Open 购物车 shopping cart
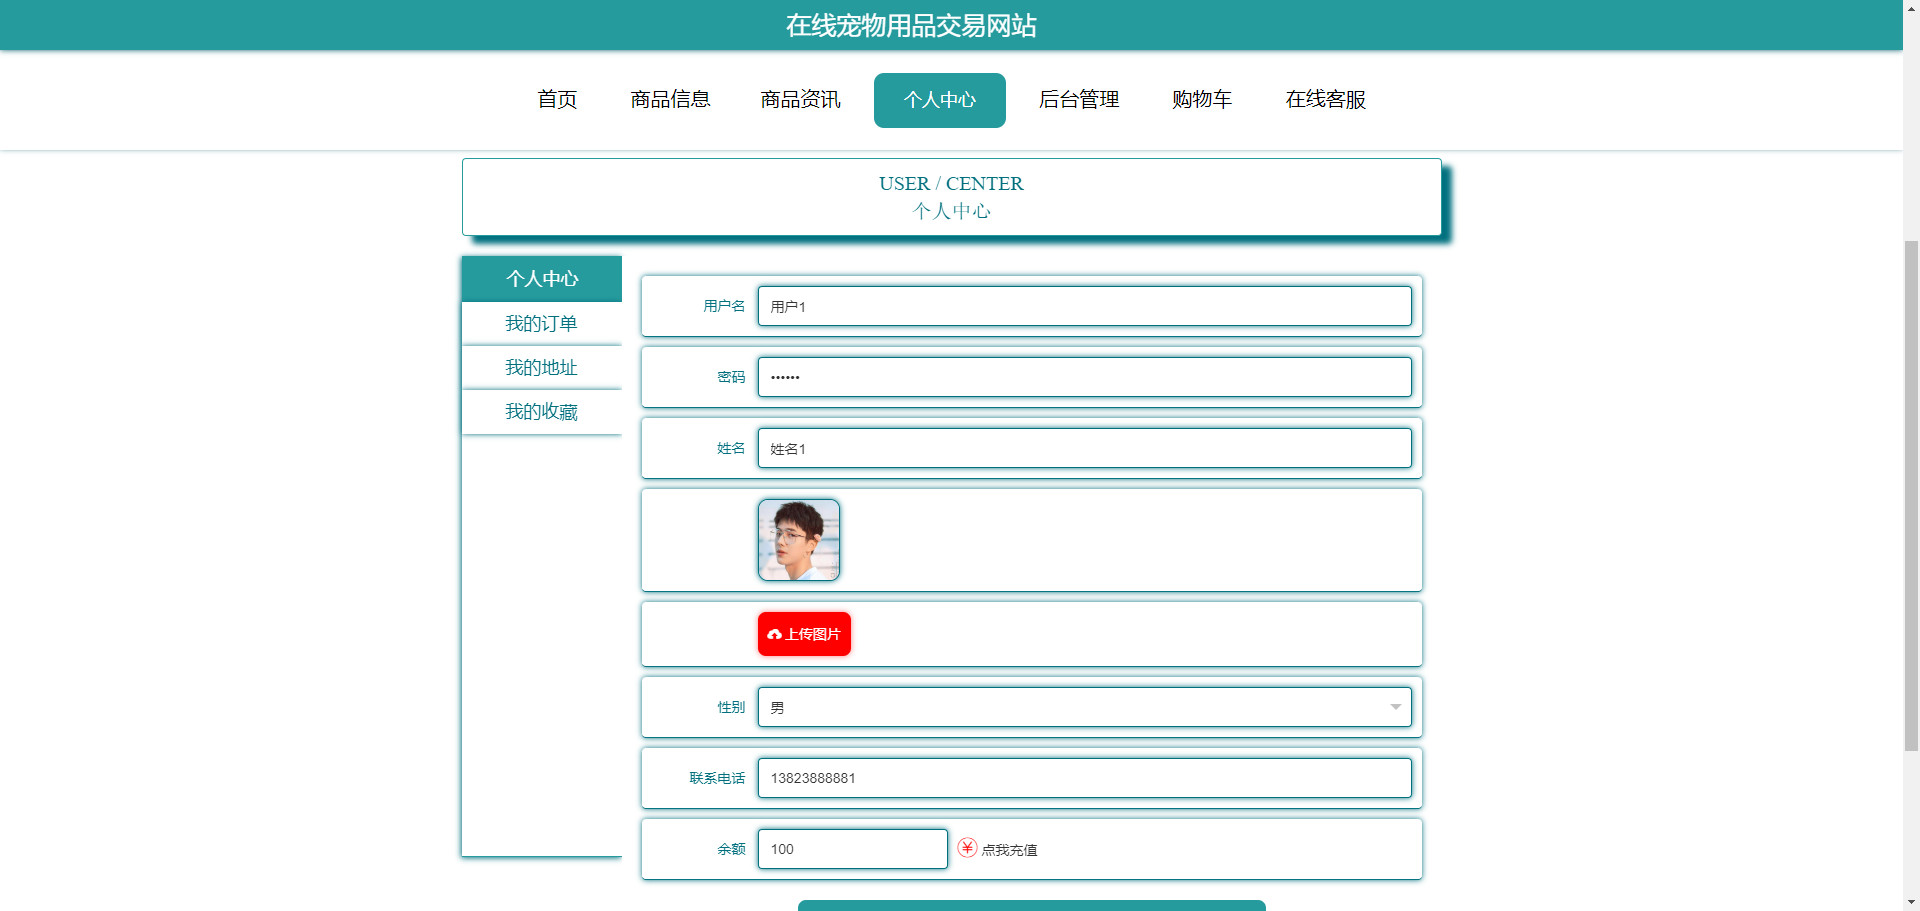1920x911 pixels. coord(1202,100)
